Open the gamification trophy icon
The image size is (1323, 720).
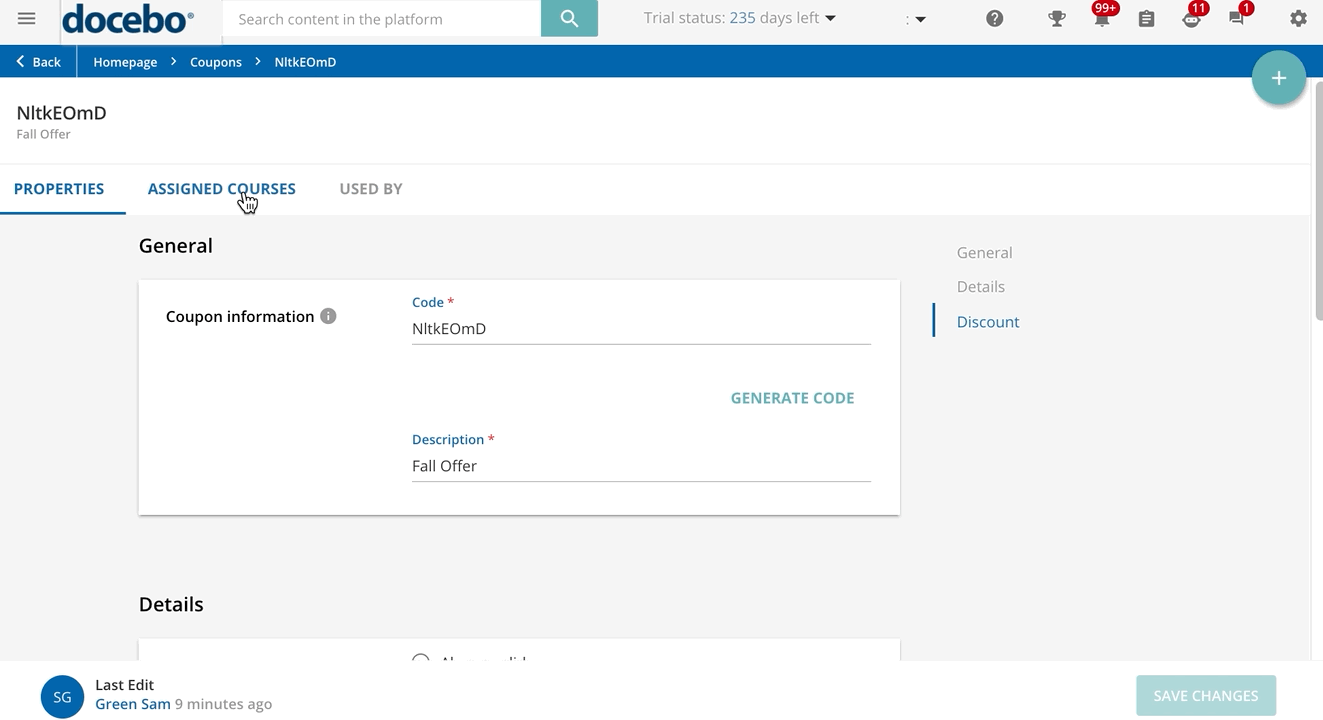tap(1056, 19)
